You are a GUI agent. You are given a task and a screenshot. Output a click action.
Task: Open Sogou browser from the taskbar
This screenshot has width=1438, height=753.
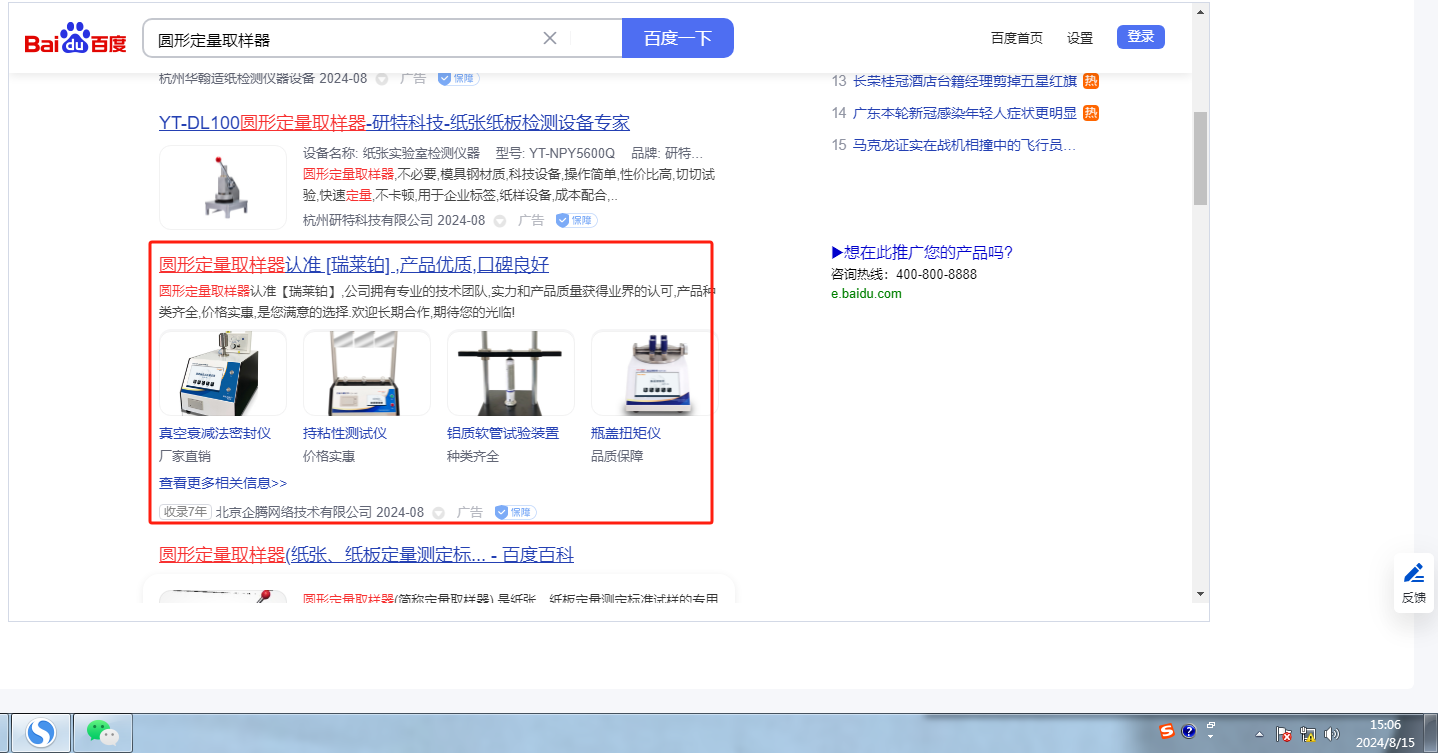[x=40, y=734]
